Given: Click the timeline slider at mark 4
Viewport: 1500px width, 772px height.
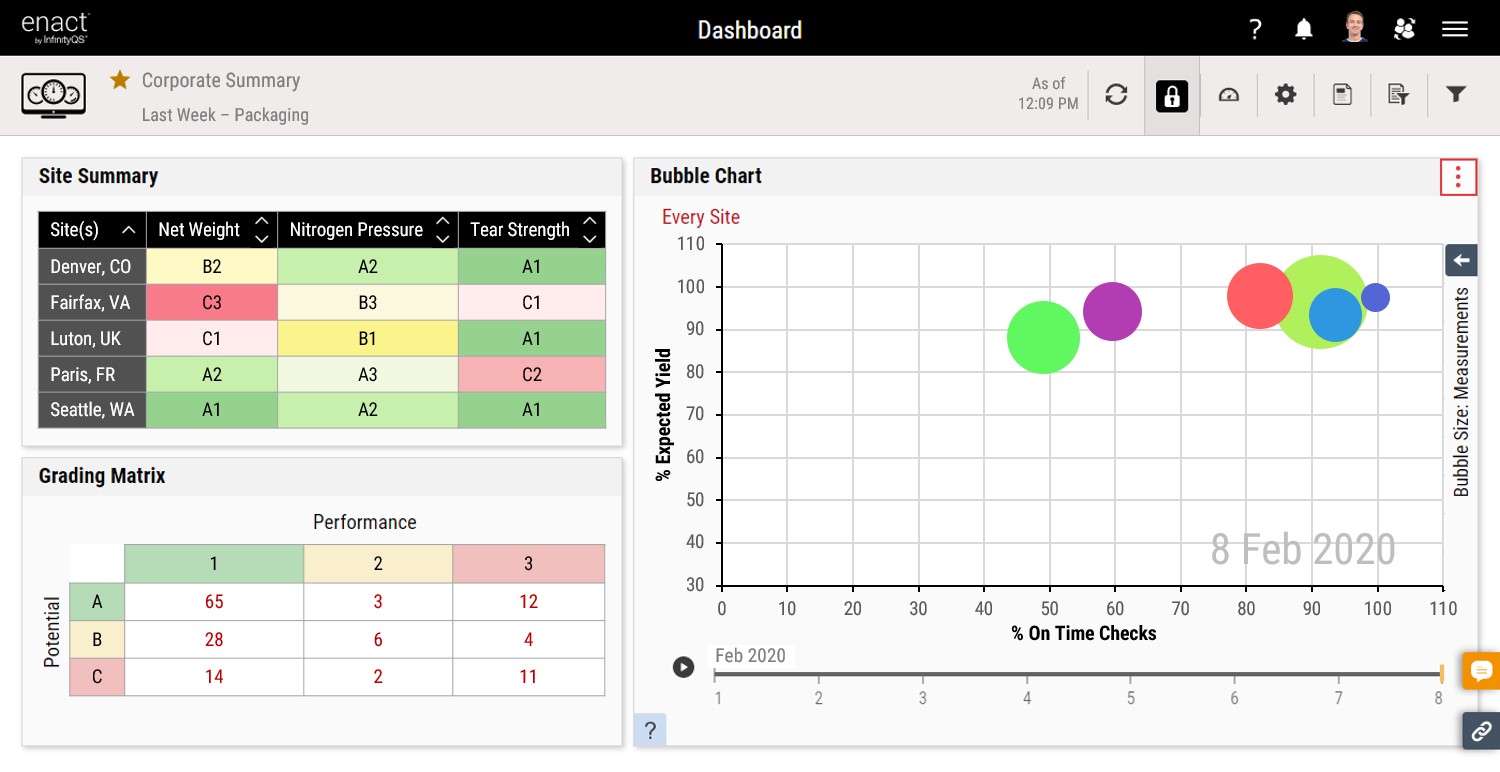Looking at the screenshot, I should pyautogui.click(x=1027, y=675).
